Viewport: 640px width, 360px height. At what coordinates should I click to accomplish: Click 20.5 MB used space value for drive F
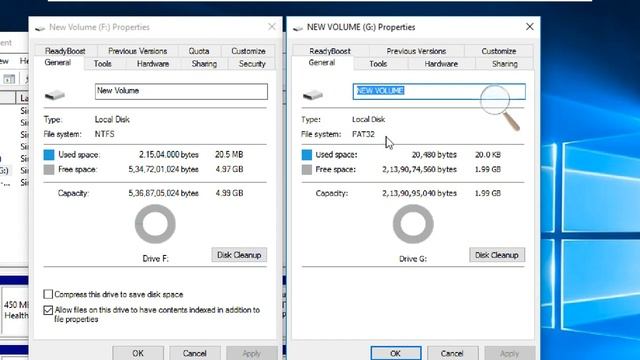coord(229,155)
